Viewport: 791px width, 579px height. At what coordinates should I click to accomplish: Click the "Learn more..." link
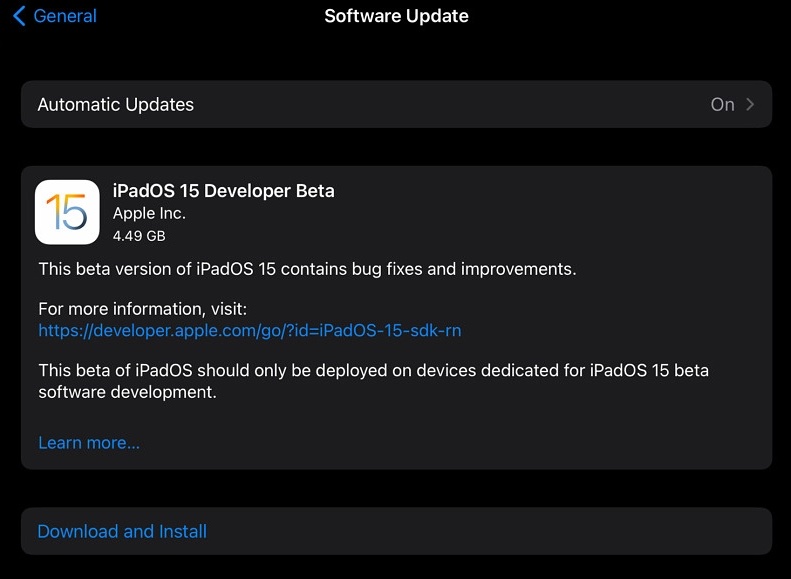pos(89,442)
